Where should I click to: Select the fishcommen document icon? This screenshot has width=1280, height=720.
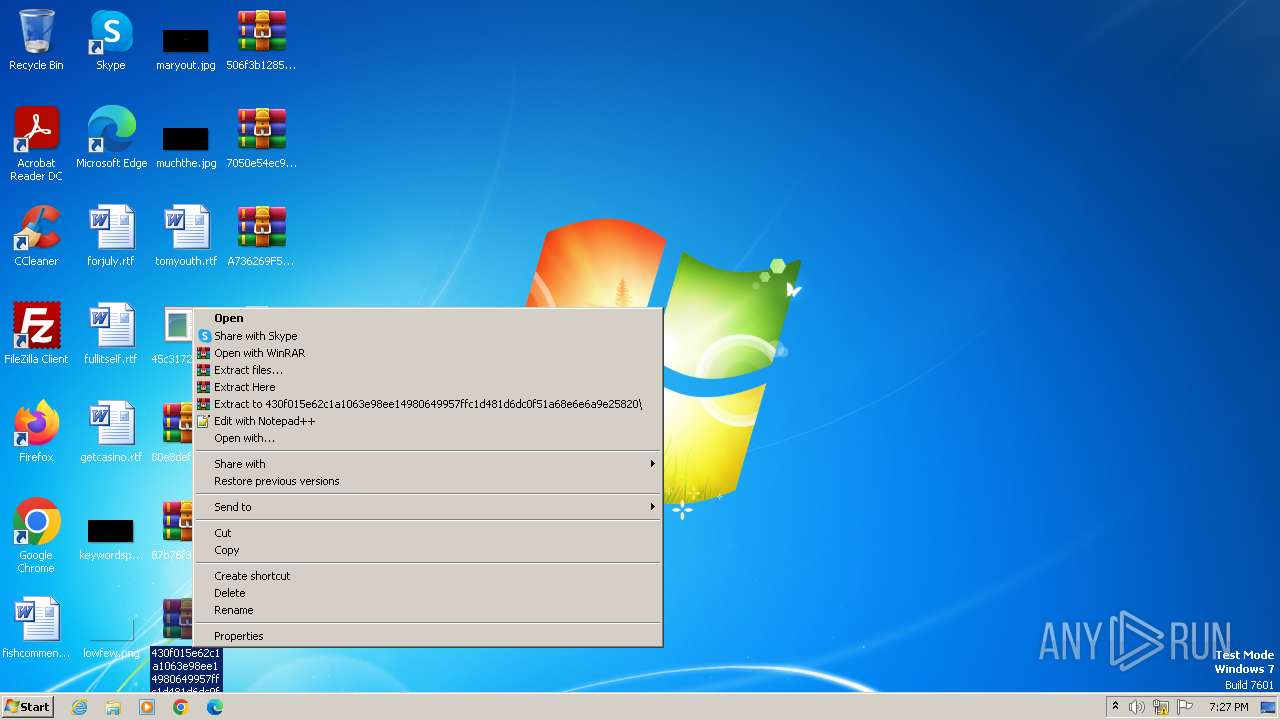[x=36, y=628]
